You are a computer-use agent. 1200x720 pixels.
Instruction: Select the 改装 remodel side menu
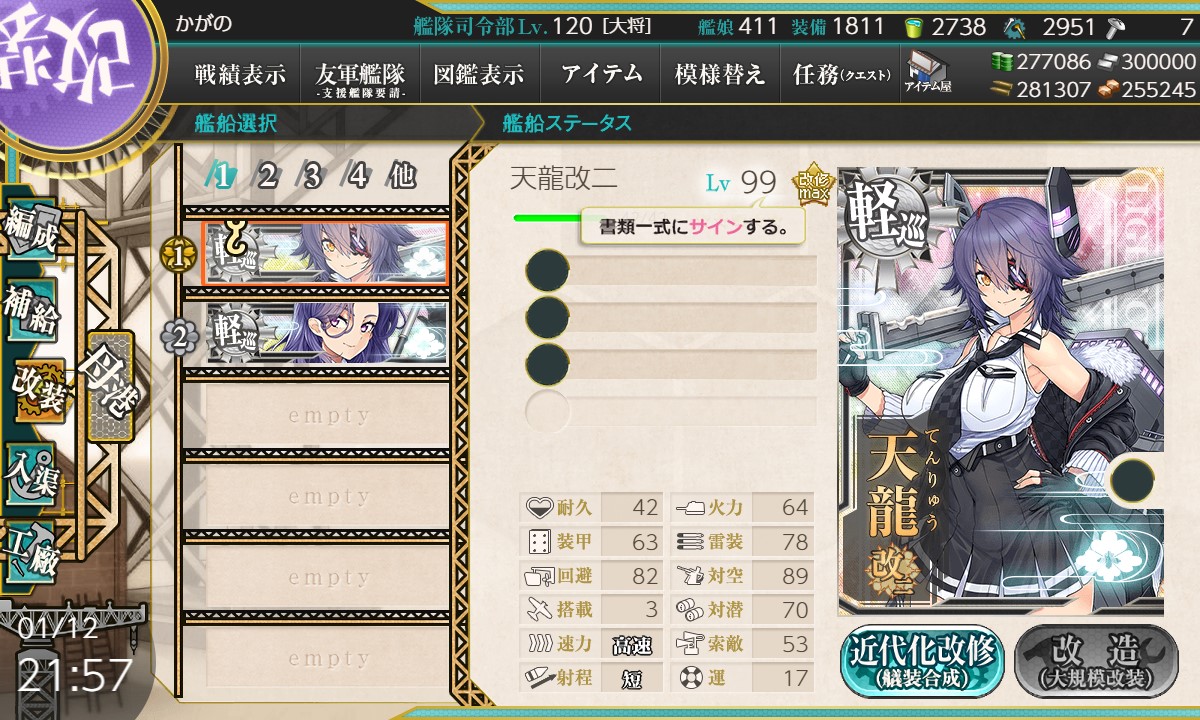tap(40, 390)
